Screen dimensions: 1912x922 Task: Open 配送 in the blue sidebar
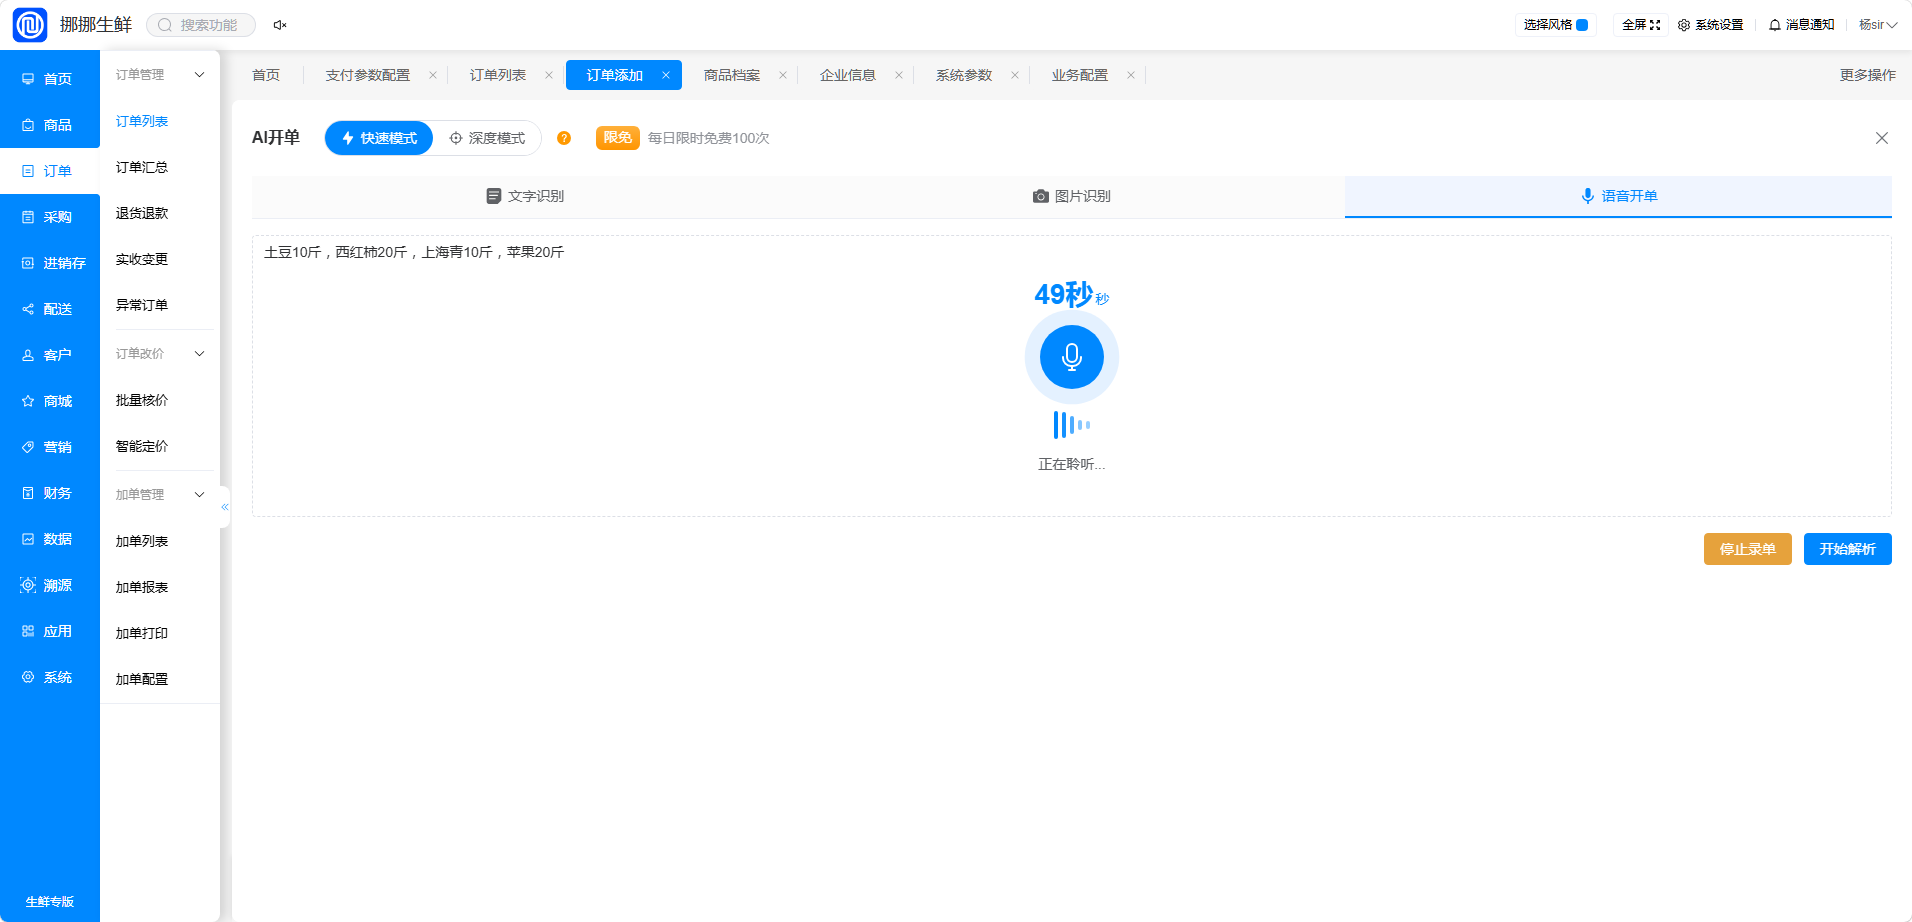(x=50, y=309)
